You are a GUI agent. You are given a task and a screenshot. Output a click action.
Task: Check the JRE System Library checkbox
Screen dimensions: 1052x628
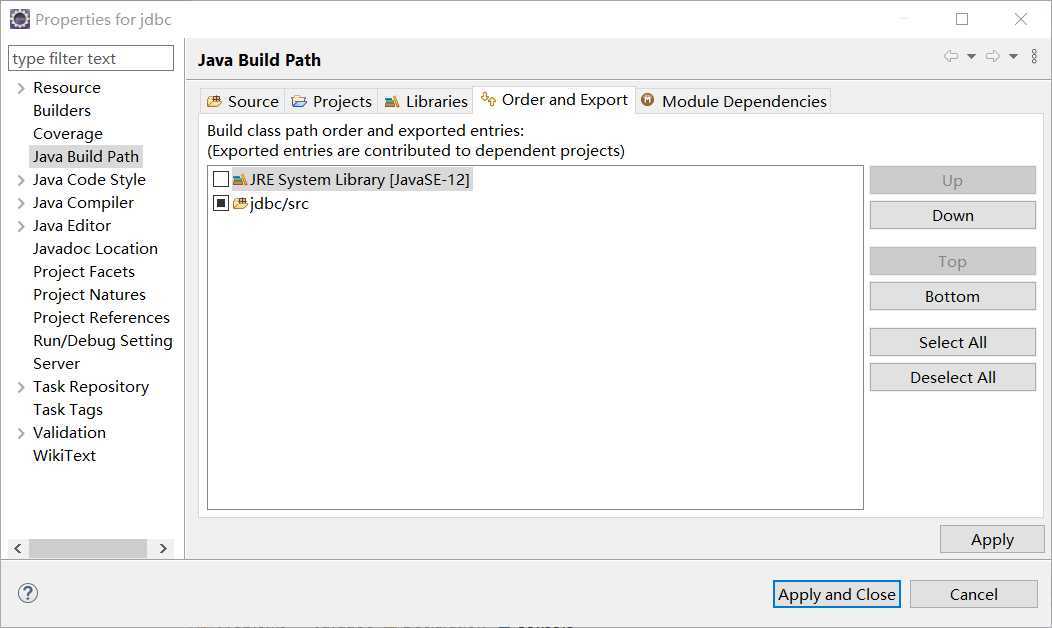click(x=221, y=179)
